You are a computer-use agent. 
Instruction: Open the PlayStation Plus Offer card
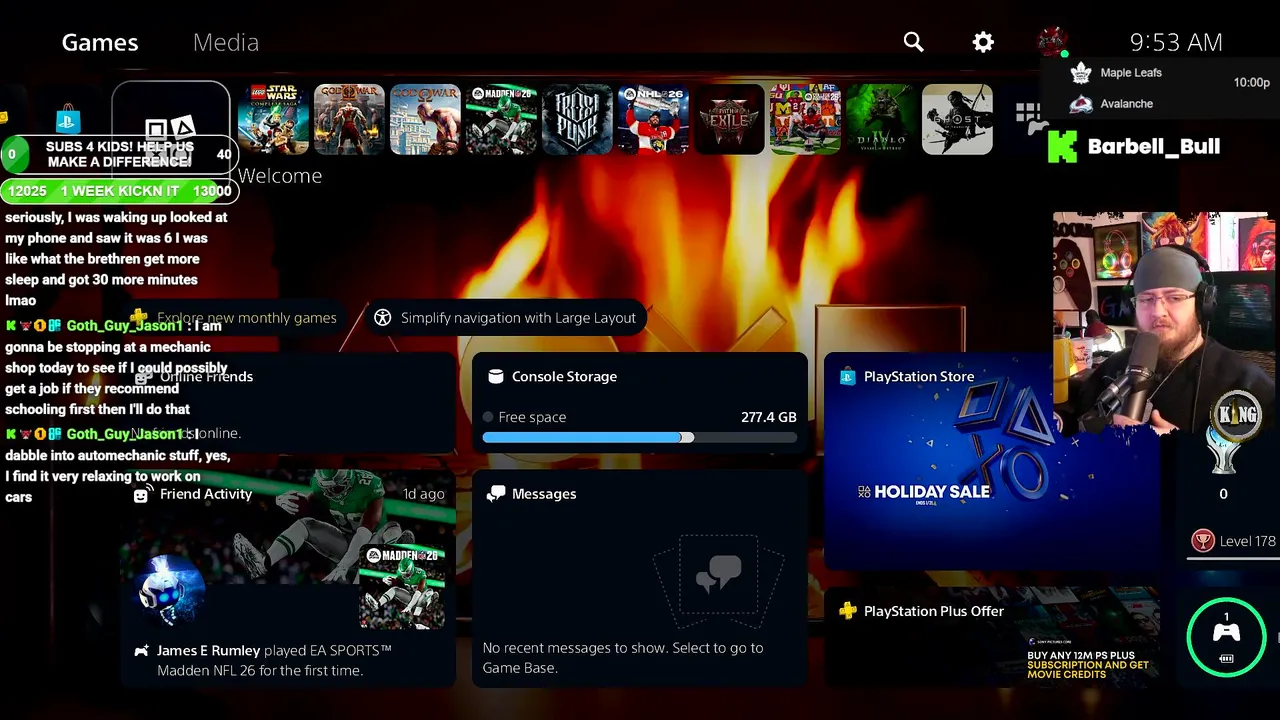pos(992,638)
